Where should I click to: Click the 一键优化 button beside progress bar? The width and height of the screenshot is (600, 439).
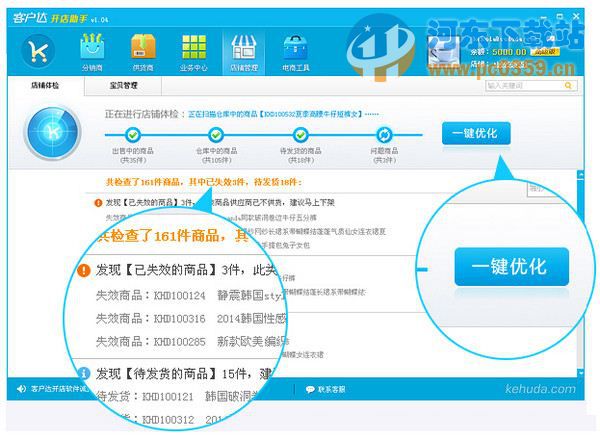(476, 133)
